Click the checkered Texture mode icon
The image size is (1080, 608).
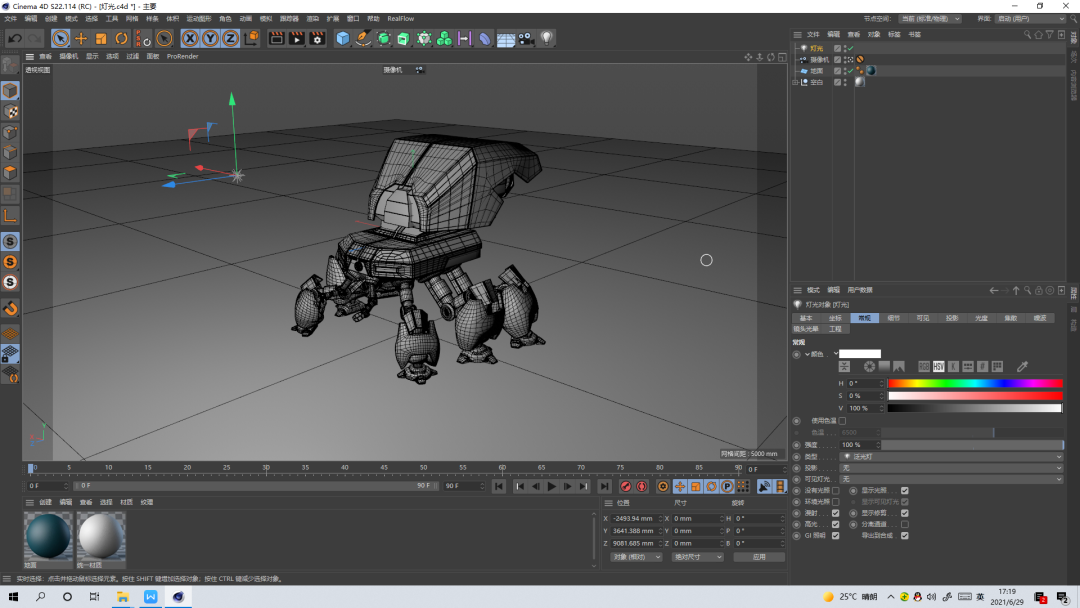click(x=10, y=112)
